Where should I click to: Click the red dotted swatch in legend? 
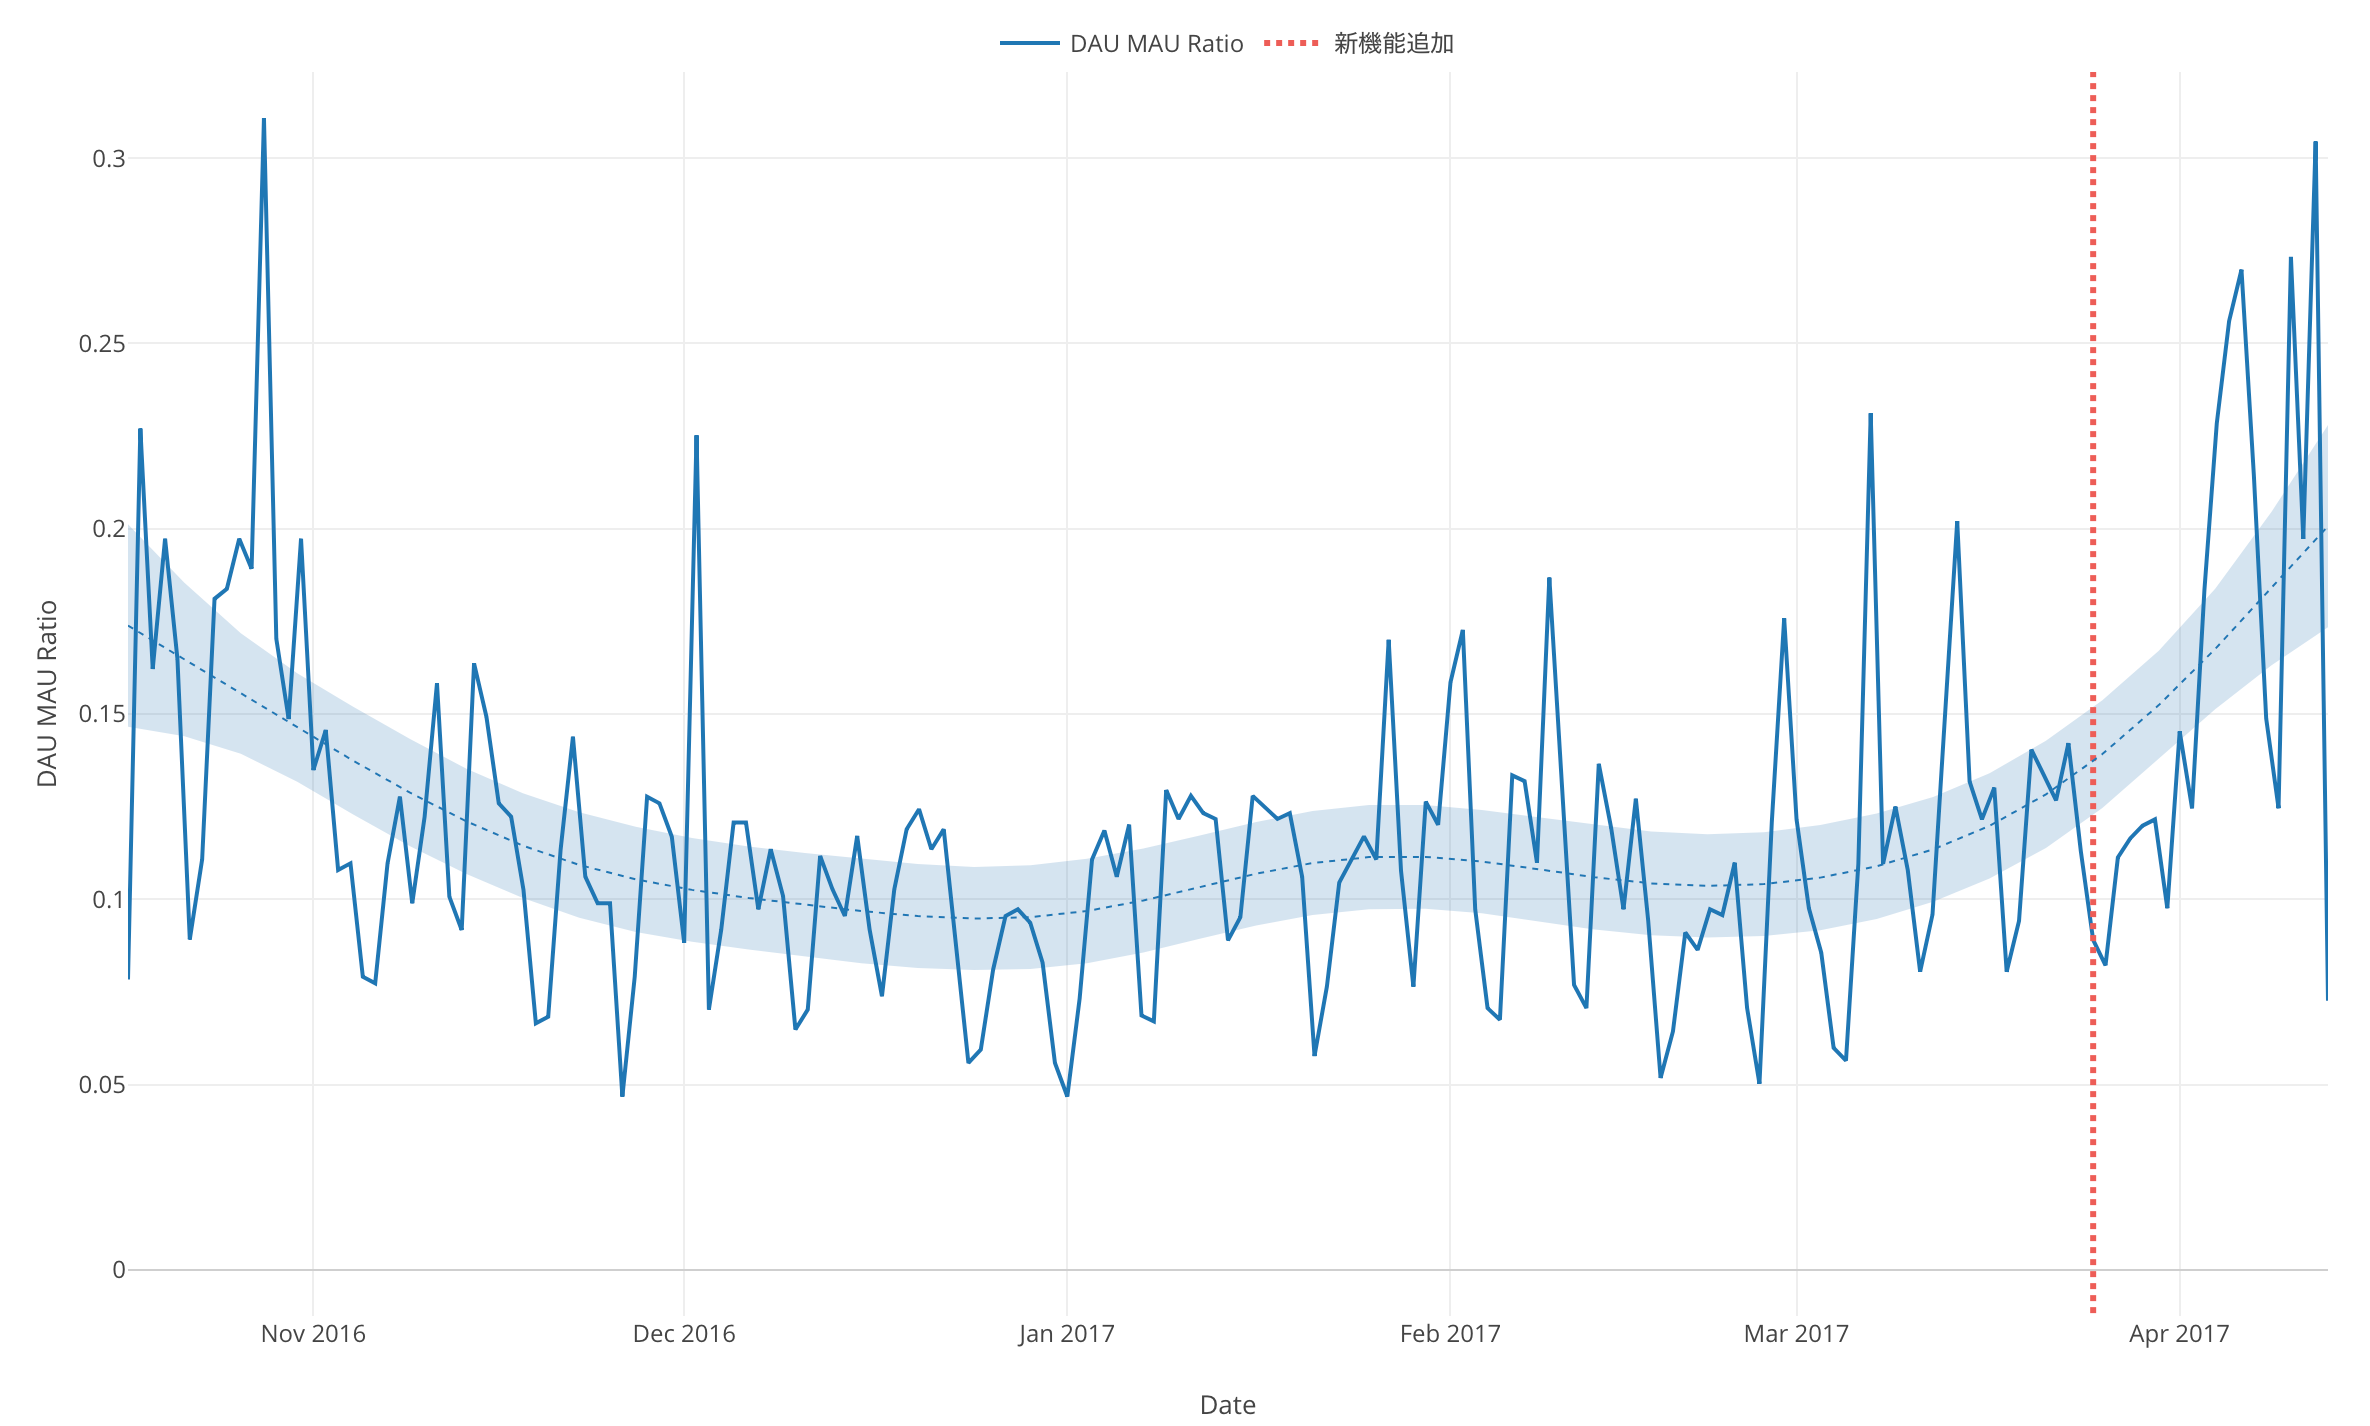pyautogui.click(x=1291, y=44)
